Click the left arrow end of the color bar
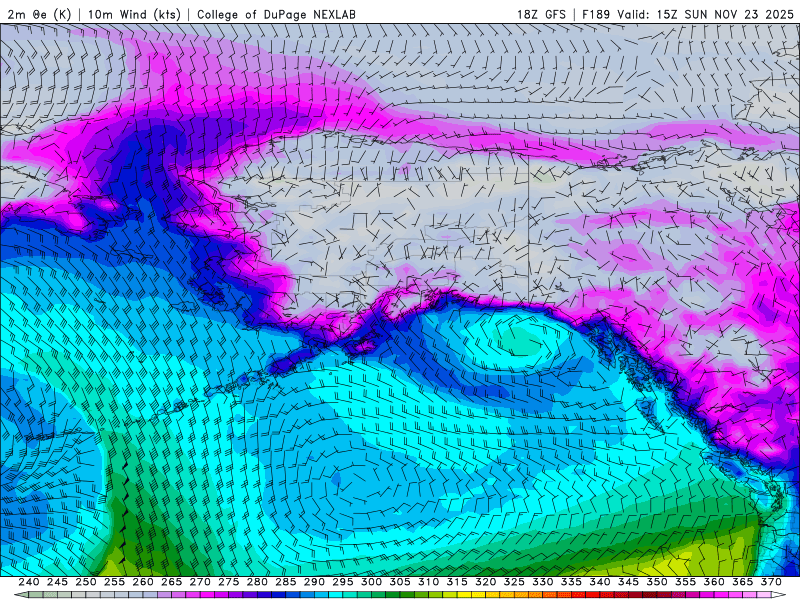 21,595
